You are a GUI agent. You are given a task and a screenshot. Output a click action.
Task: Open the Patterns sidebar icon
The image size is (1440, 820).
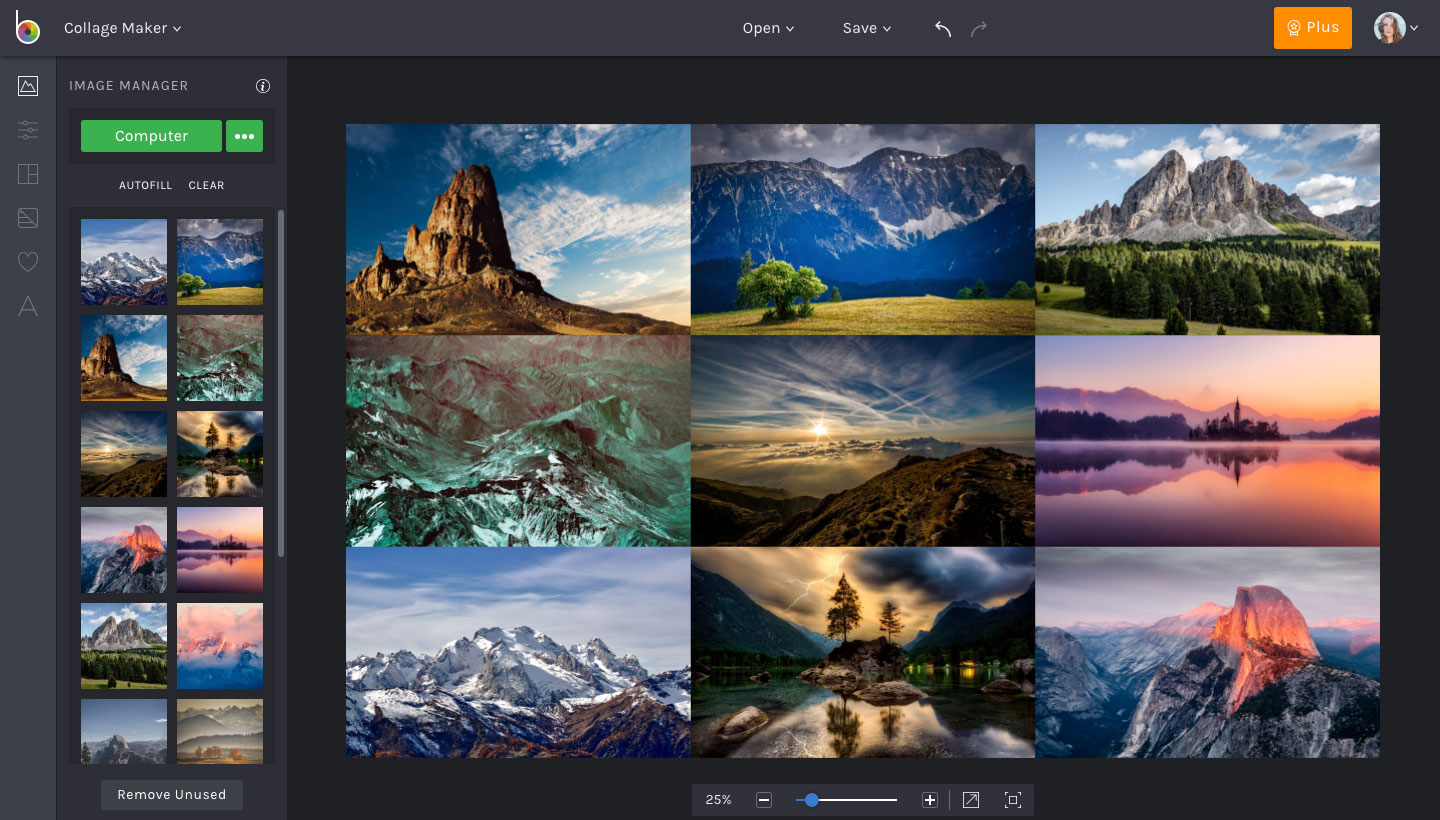(28, 218)
